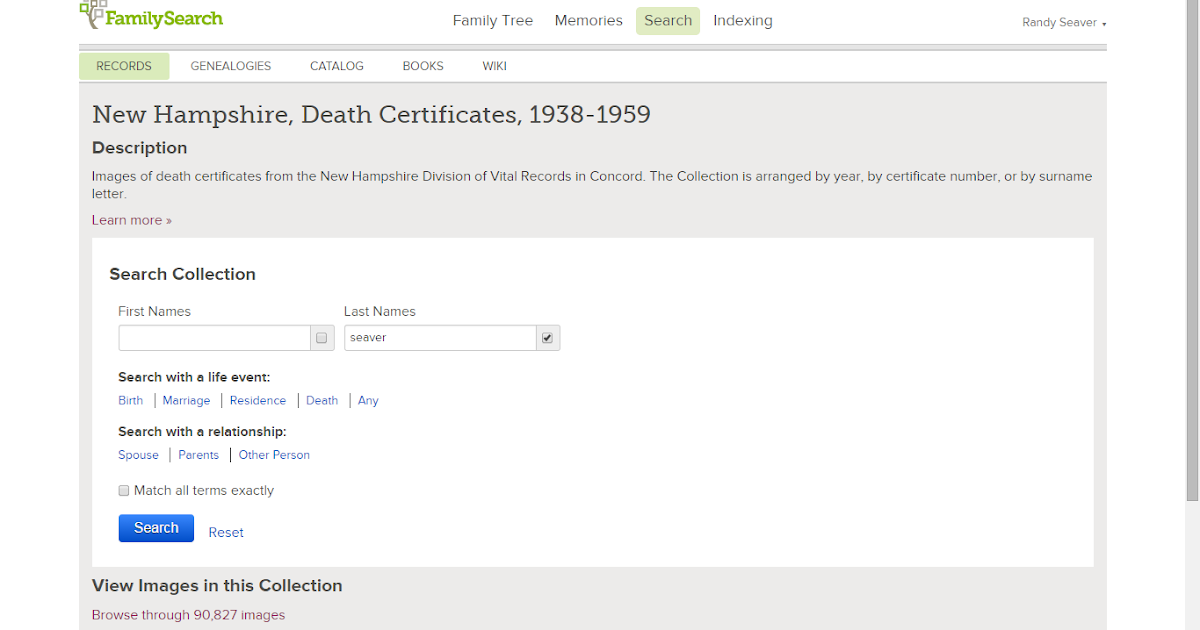This screenshot has height=630, width=1200.
Task: Expand the Spouse relationship fields
Action: 138,455
